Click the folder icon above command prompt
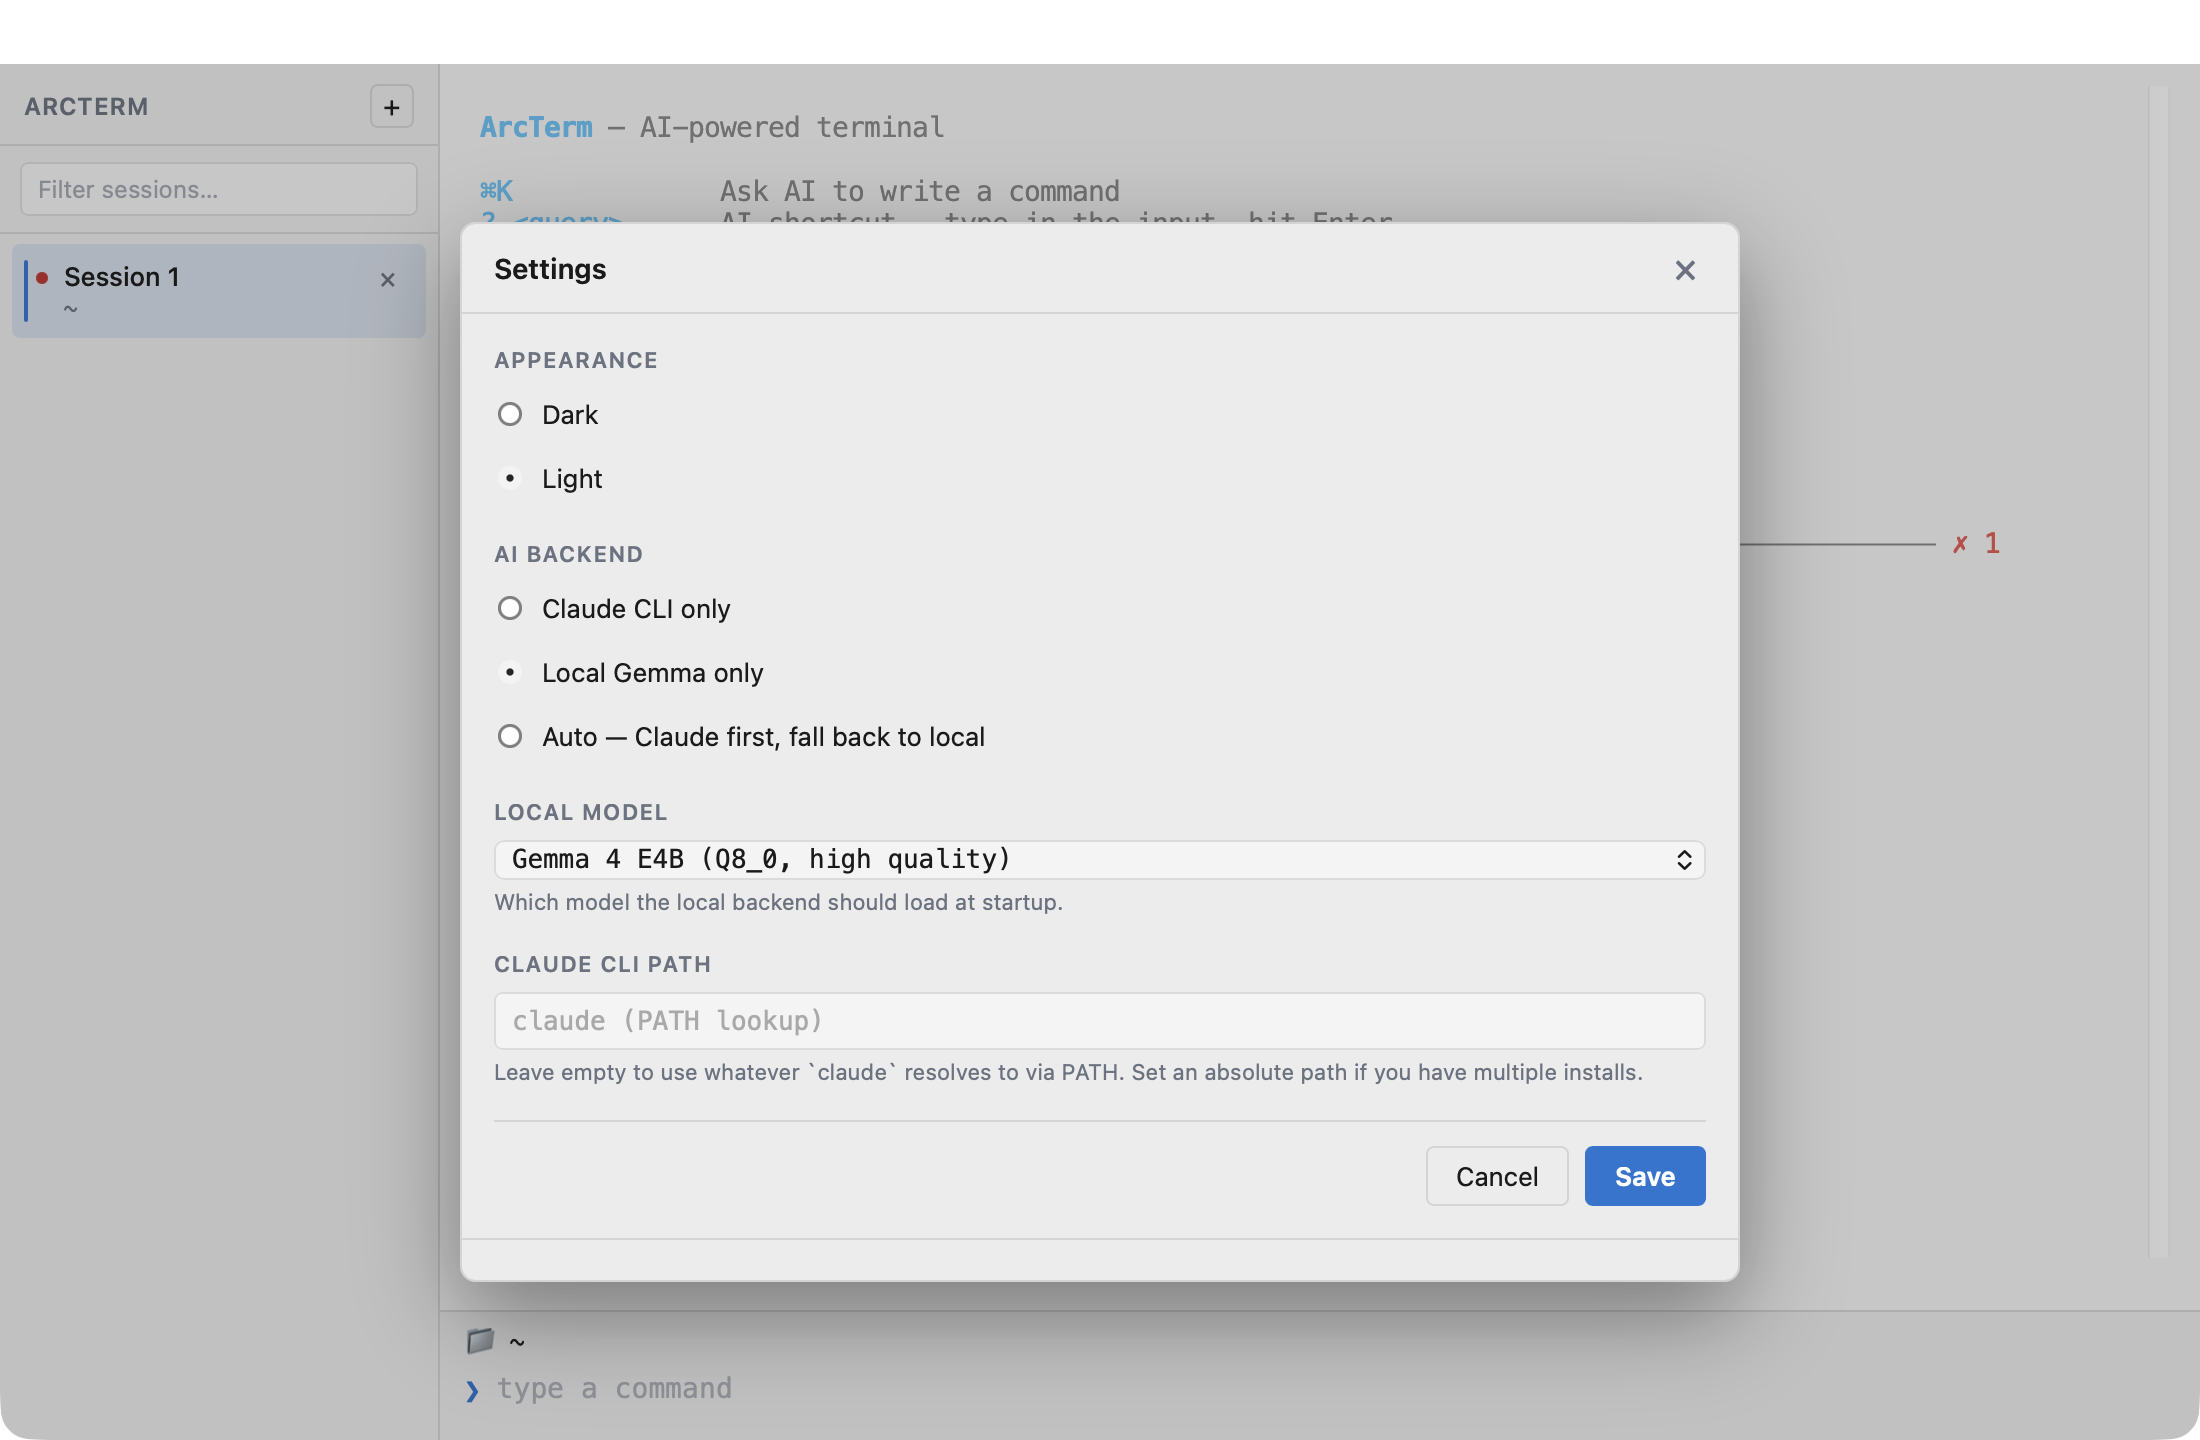 point(480,1340)
